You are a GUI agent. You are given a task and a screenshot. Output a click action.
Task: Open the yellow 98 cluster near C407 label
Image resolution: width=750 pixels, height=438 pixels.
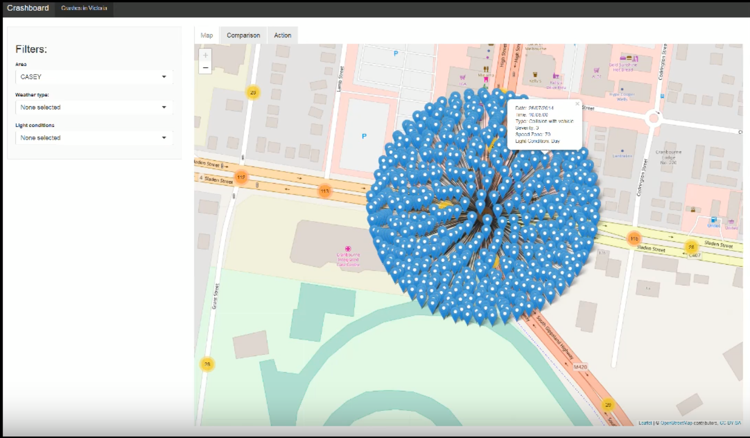pyautogui.click(x=691, y=247)
